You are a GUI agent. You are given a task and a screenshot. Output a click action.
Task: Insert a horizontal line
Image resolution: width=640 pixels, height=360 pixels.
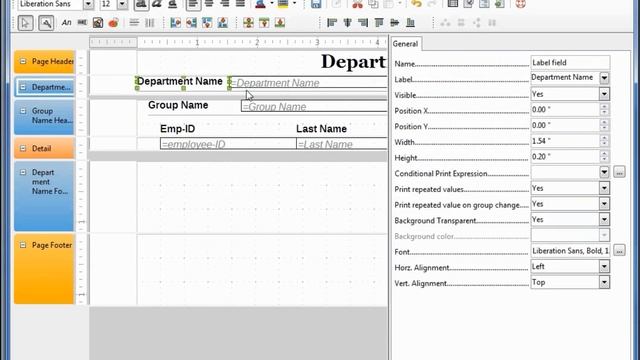pos(134,23)
